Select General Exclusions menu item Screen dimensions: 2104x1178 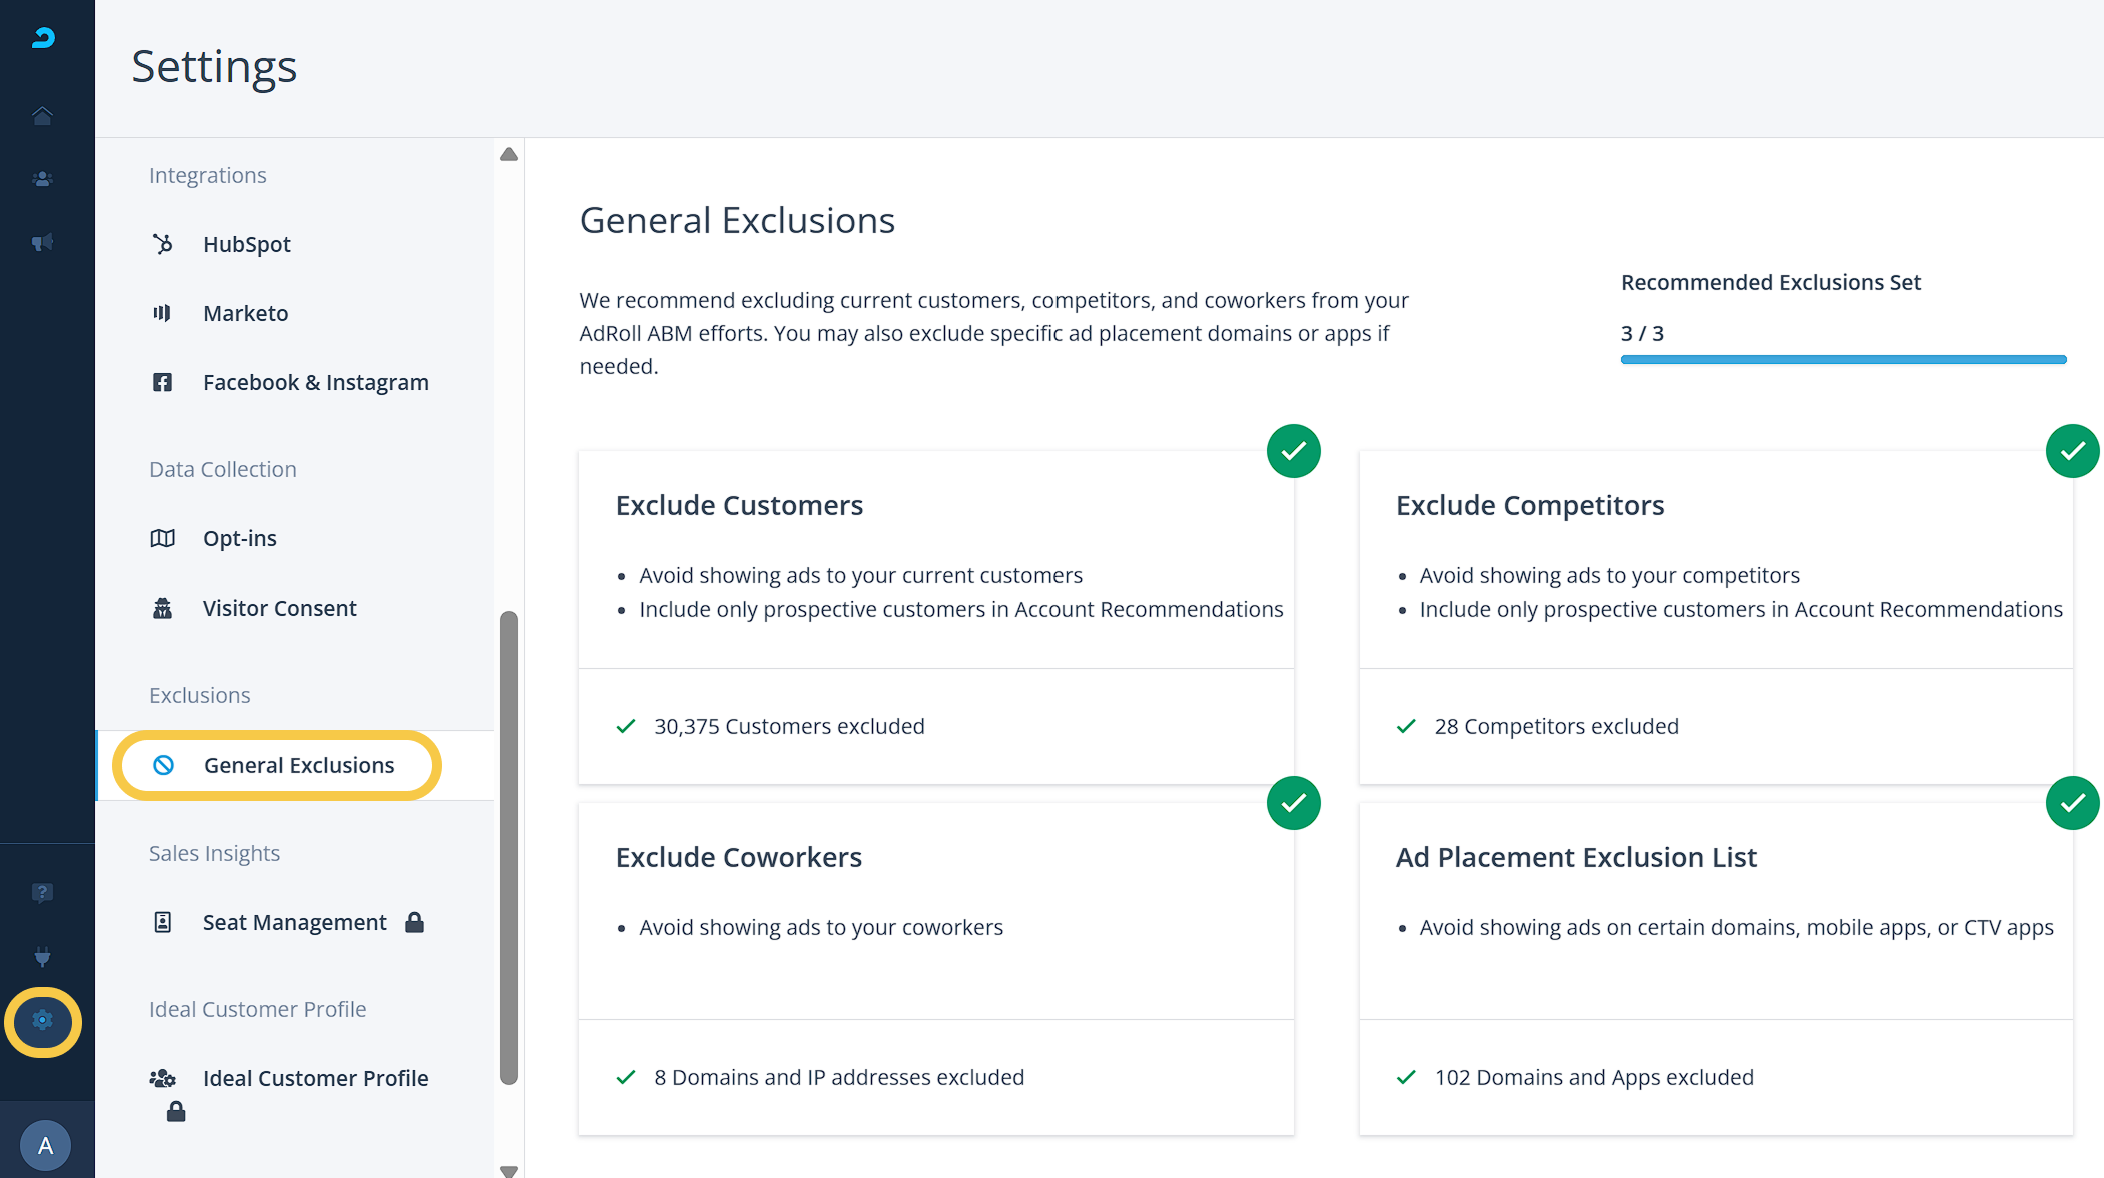[298, 765]
